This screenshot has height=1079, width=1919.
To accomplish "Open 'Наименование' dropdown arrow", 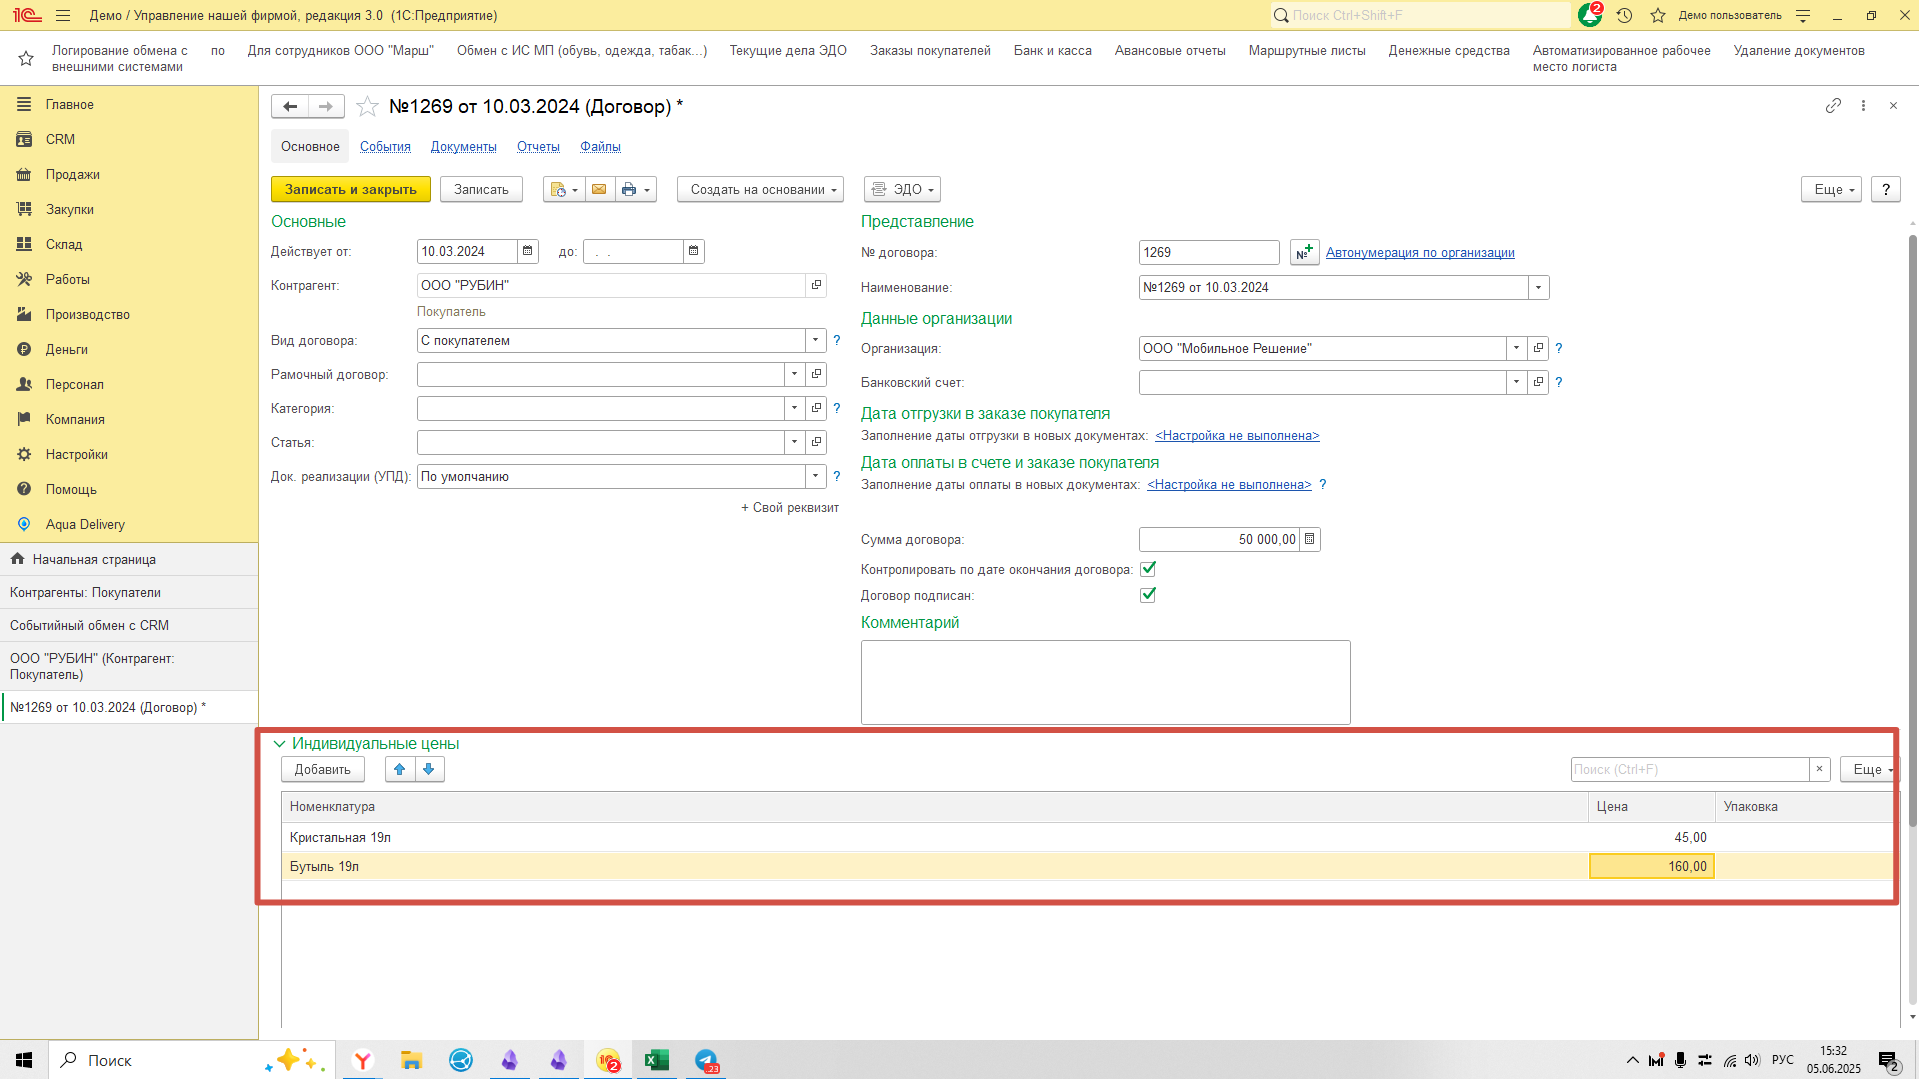I will [1539, 287].
